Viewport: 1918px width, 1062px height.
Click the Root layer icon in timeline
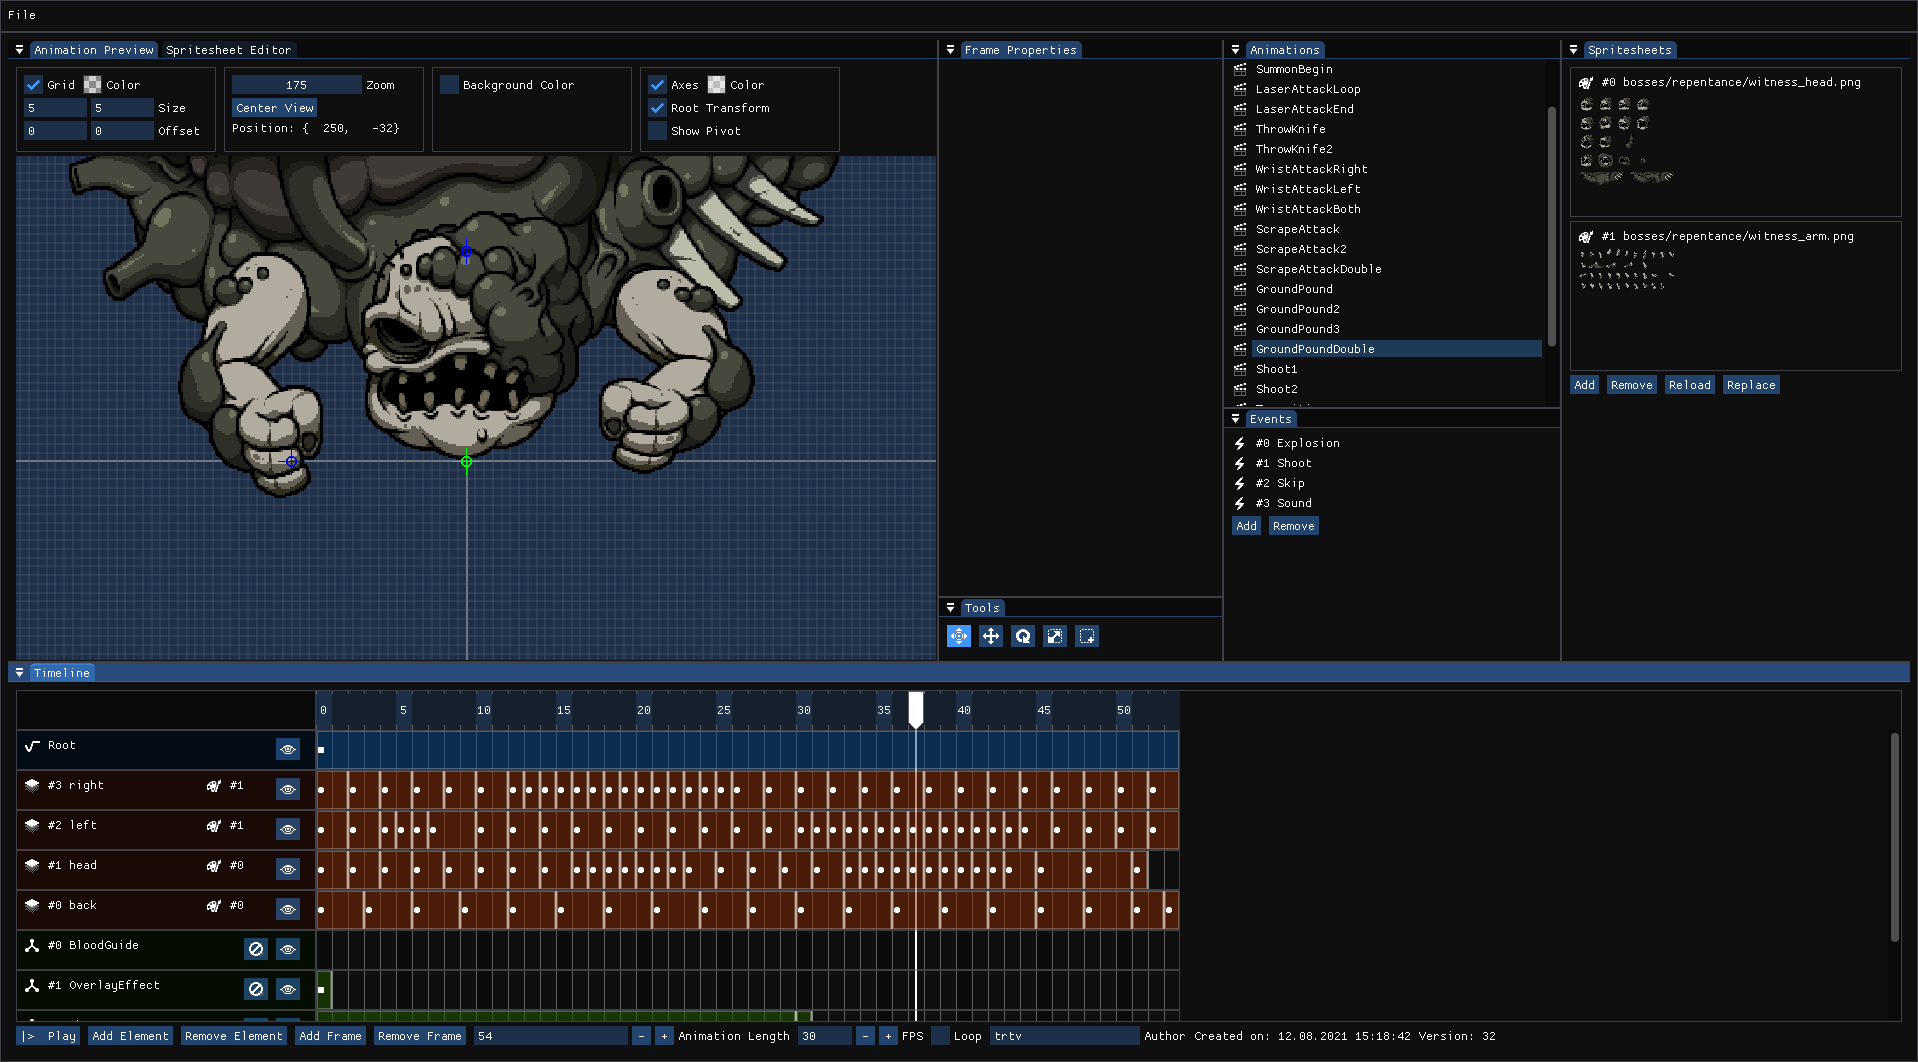click(x=32, y=746)
